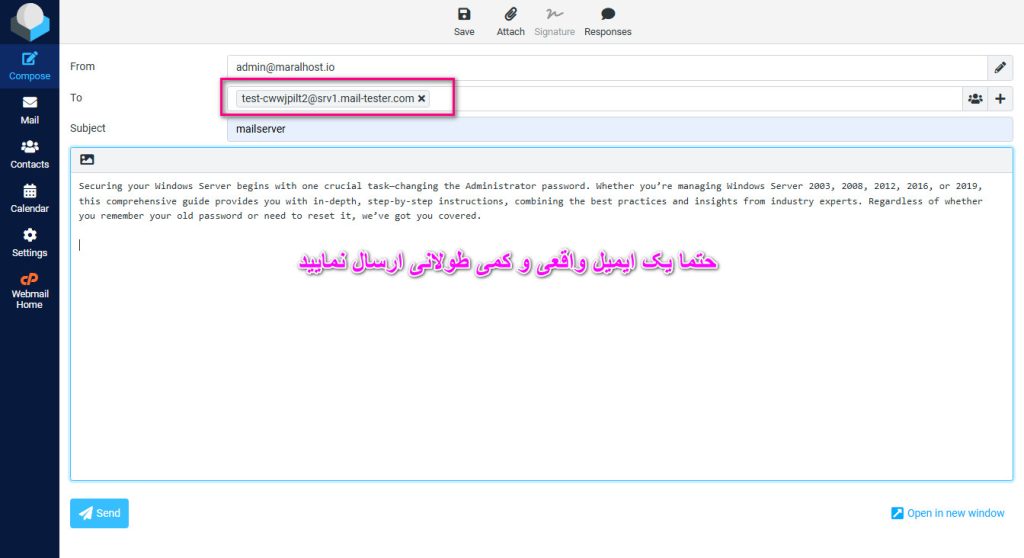Screen dimensions: 1024x558
Task: Send the email
Action: coord(99,513)
